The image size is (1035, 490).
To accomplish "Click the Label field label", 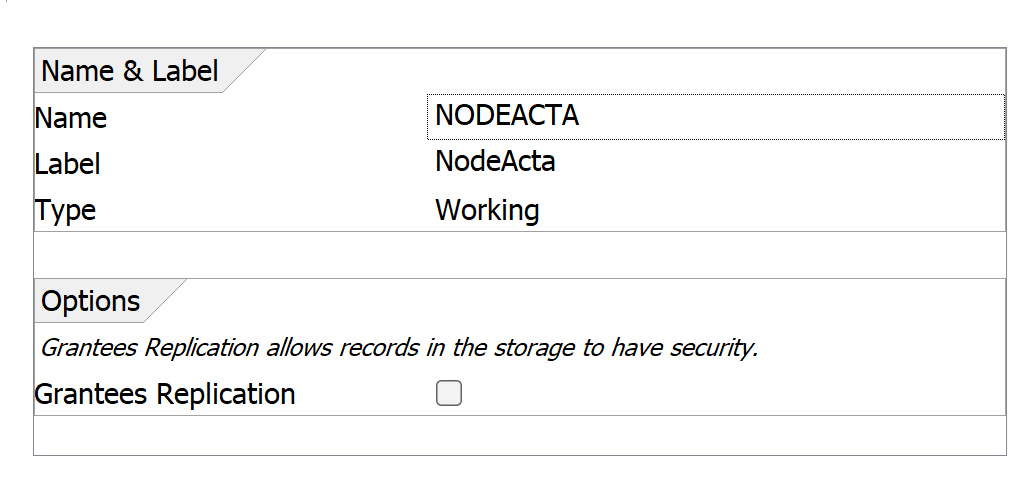I will [x=68, y=164].
